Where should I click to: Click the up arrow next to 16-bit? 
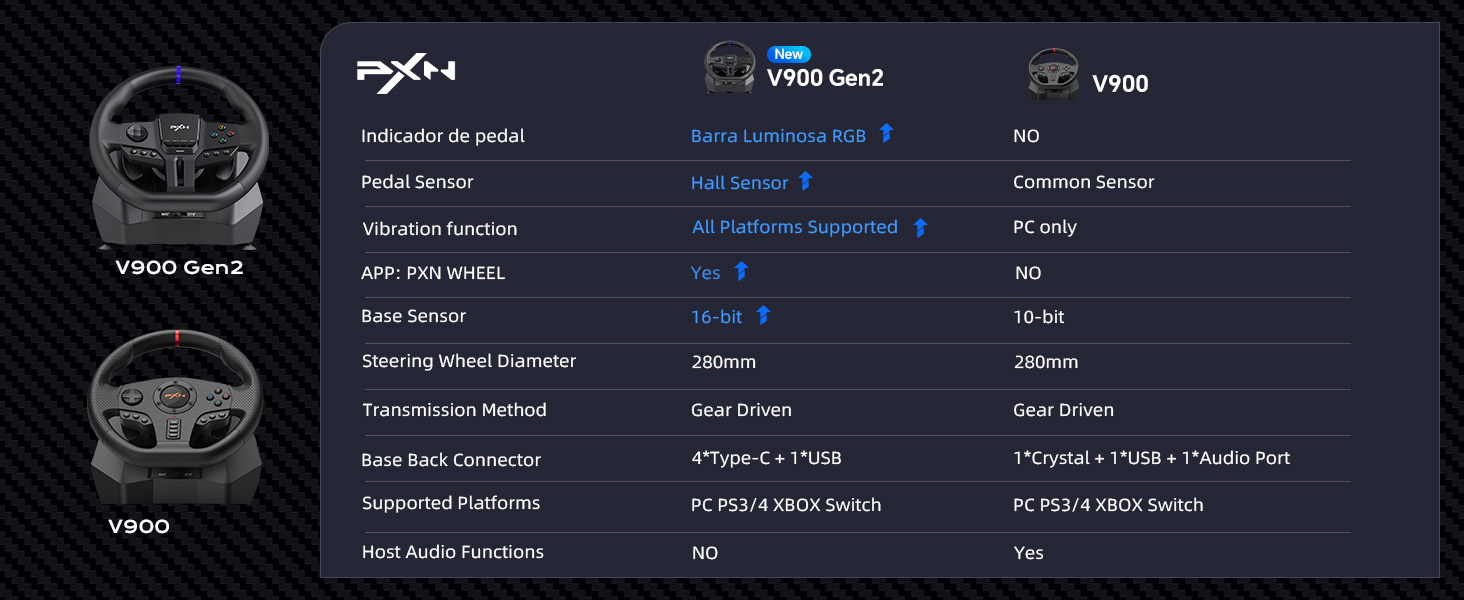click(x=763, y=315)
